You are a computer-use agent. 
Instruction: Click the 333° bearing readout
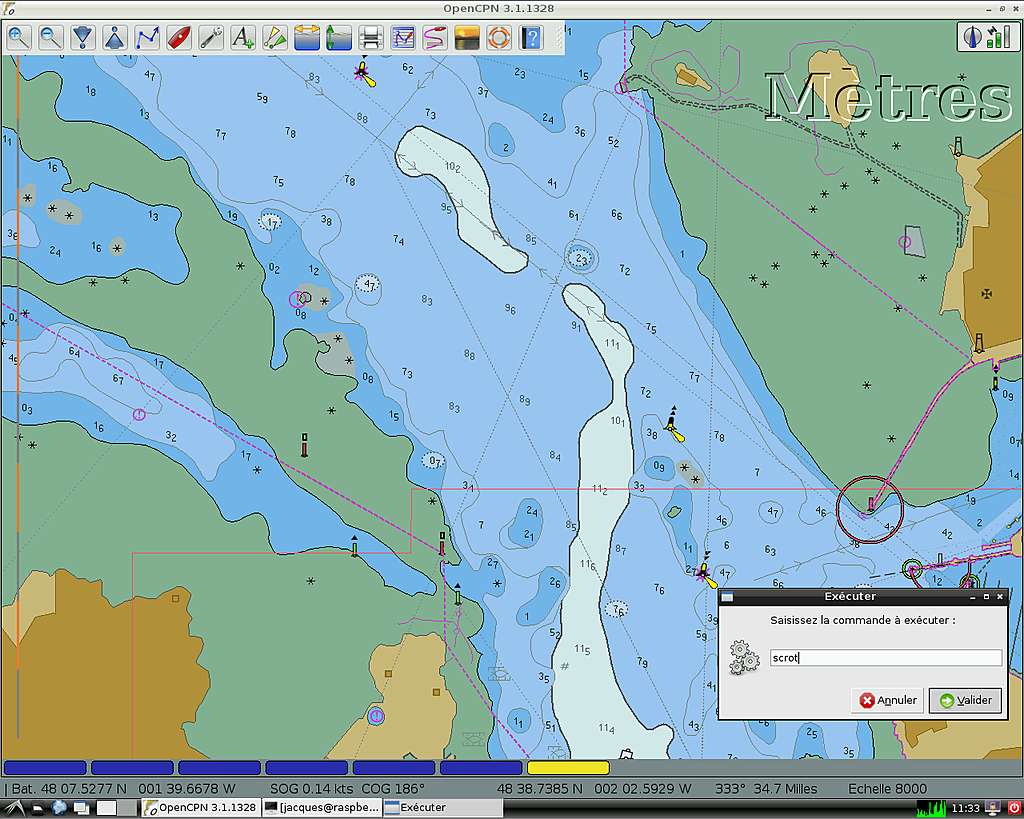(729, 789)
